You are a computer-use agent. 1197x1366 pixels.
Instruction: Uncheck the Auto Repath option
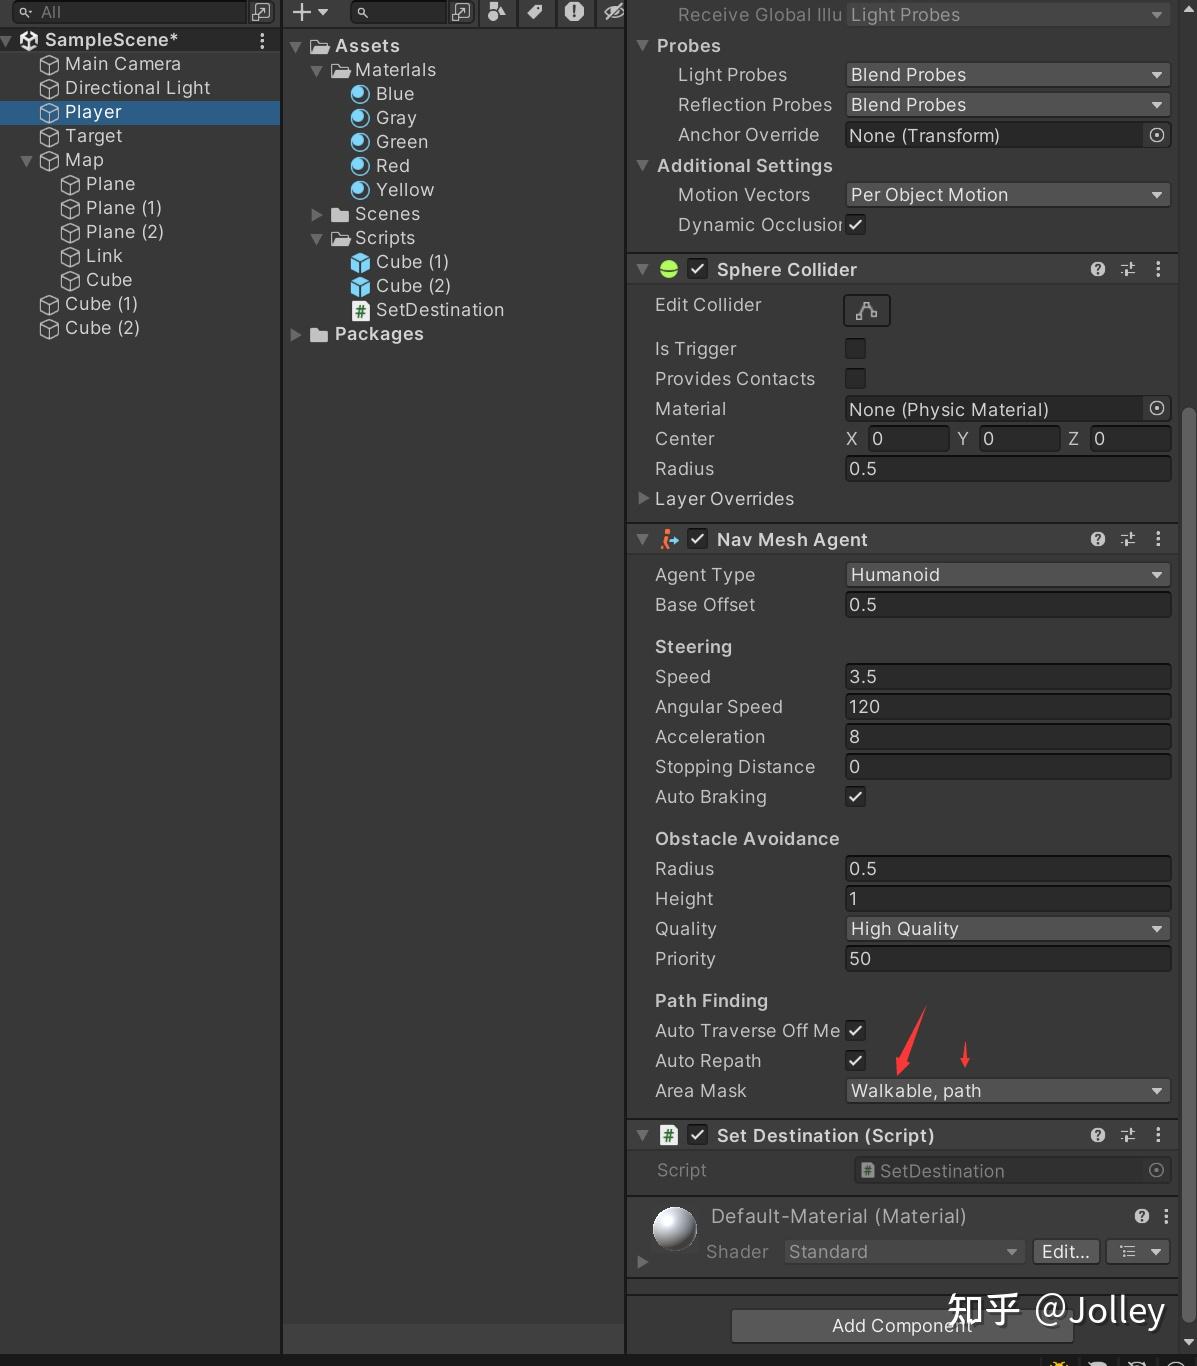coord(855,1061)
